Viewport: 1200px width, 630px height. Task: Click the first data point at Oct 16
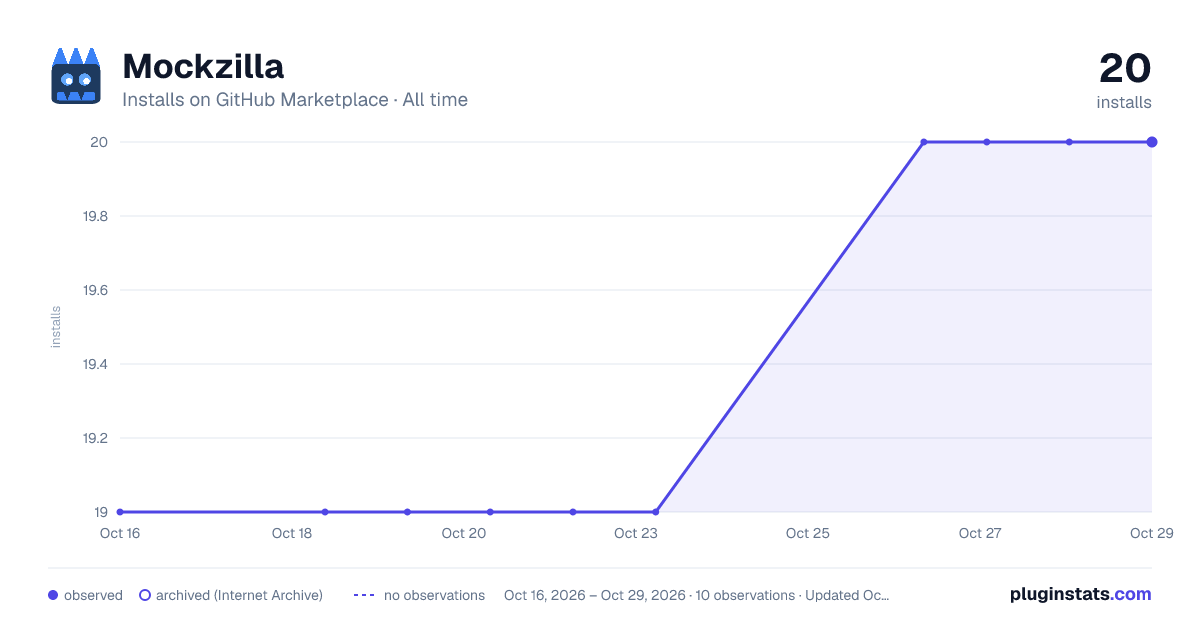point(120,512)
